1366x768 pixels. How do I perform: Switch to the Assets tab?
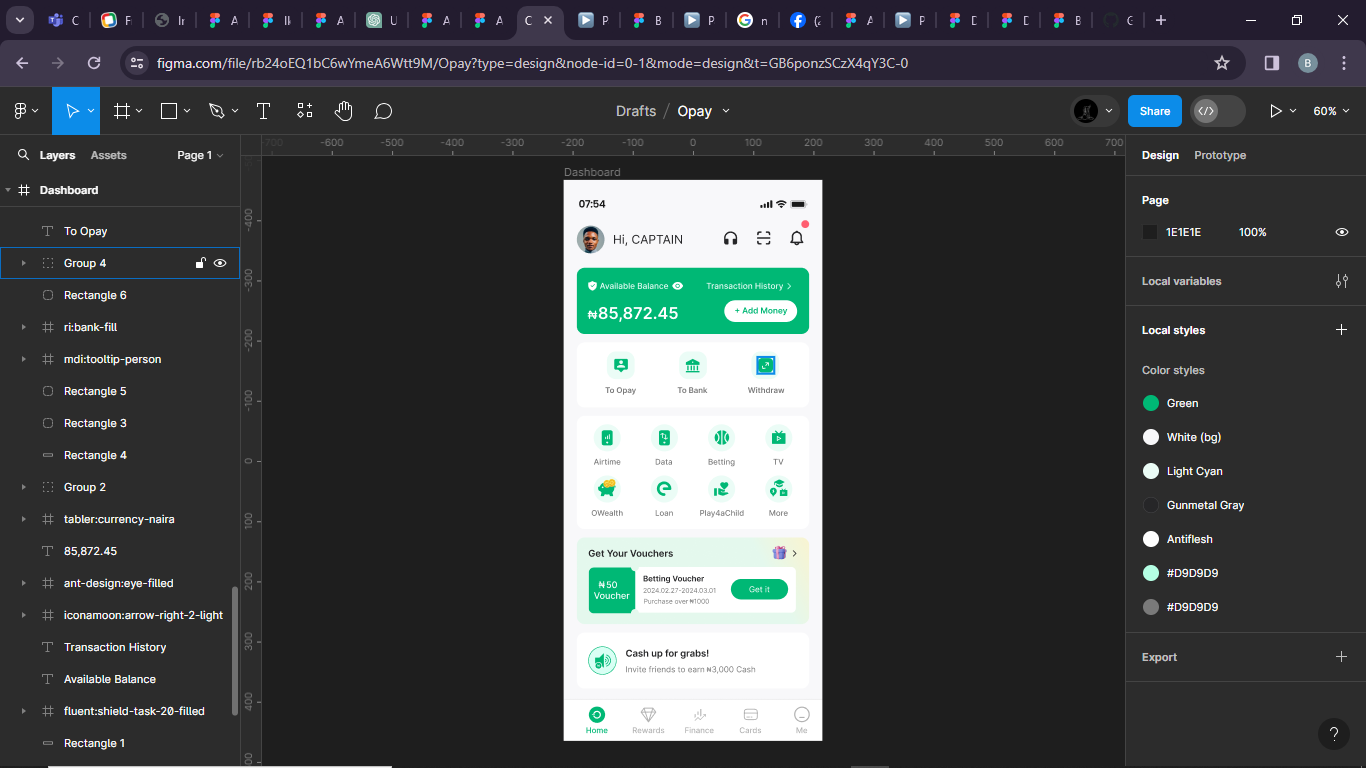click(108, 155)
